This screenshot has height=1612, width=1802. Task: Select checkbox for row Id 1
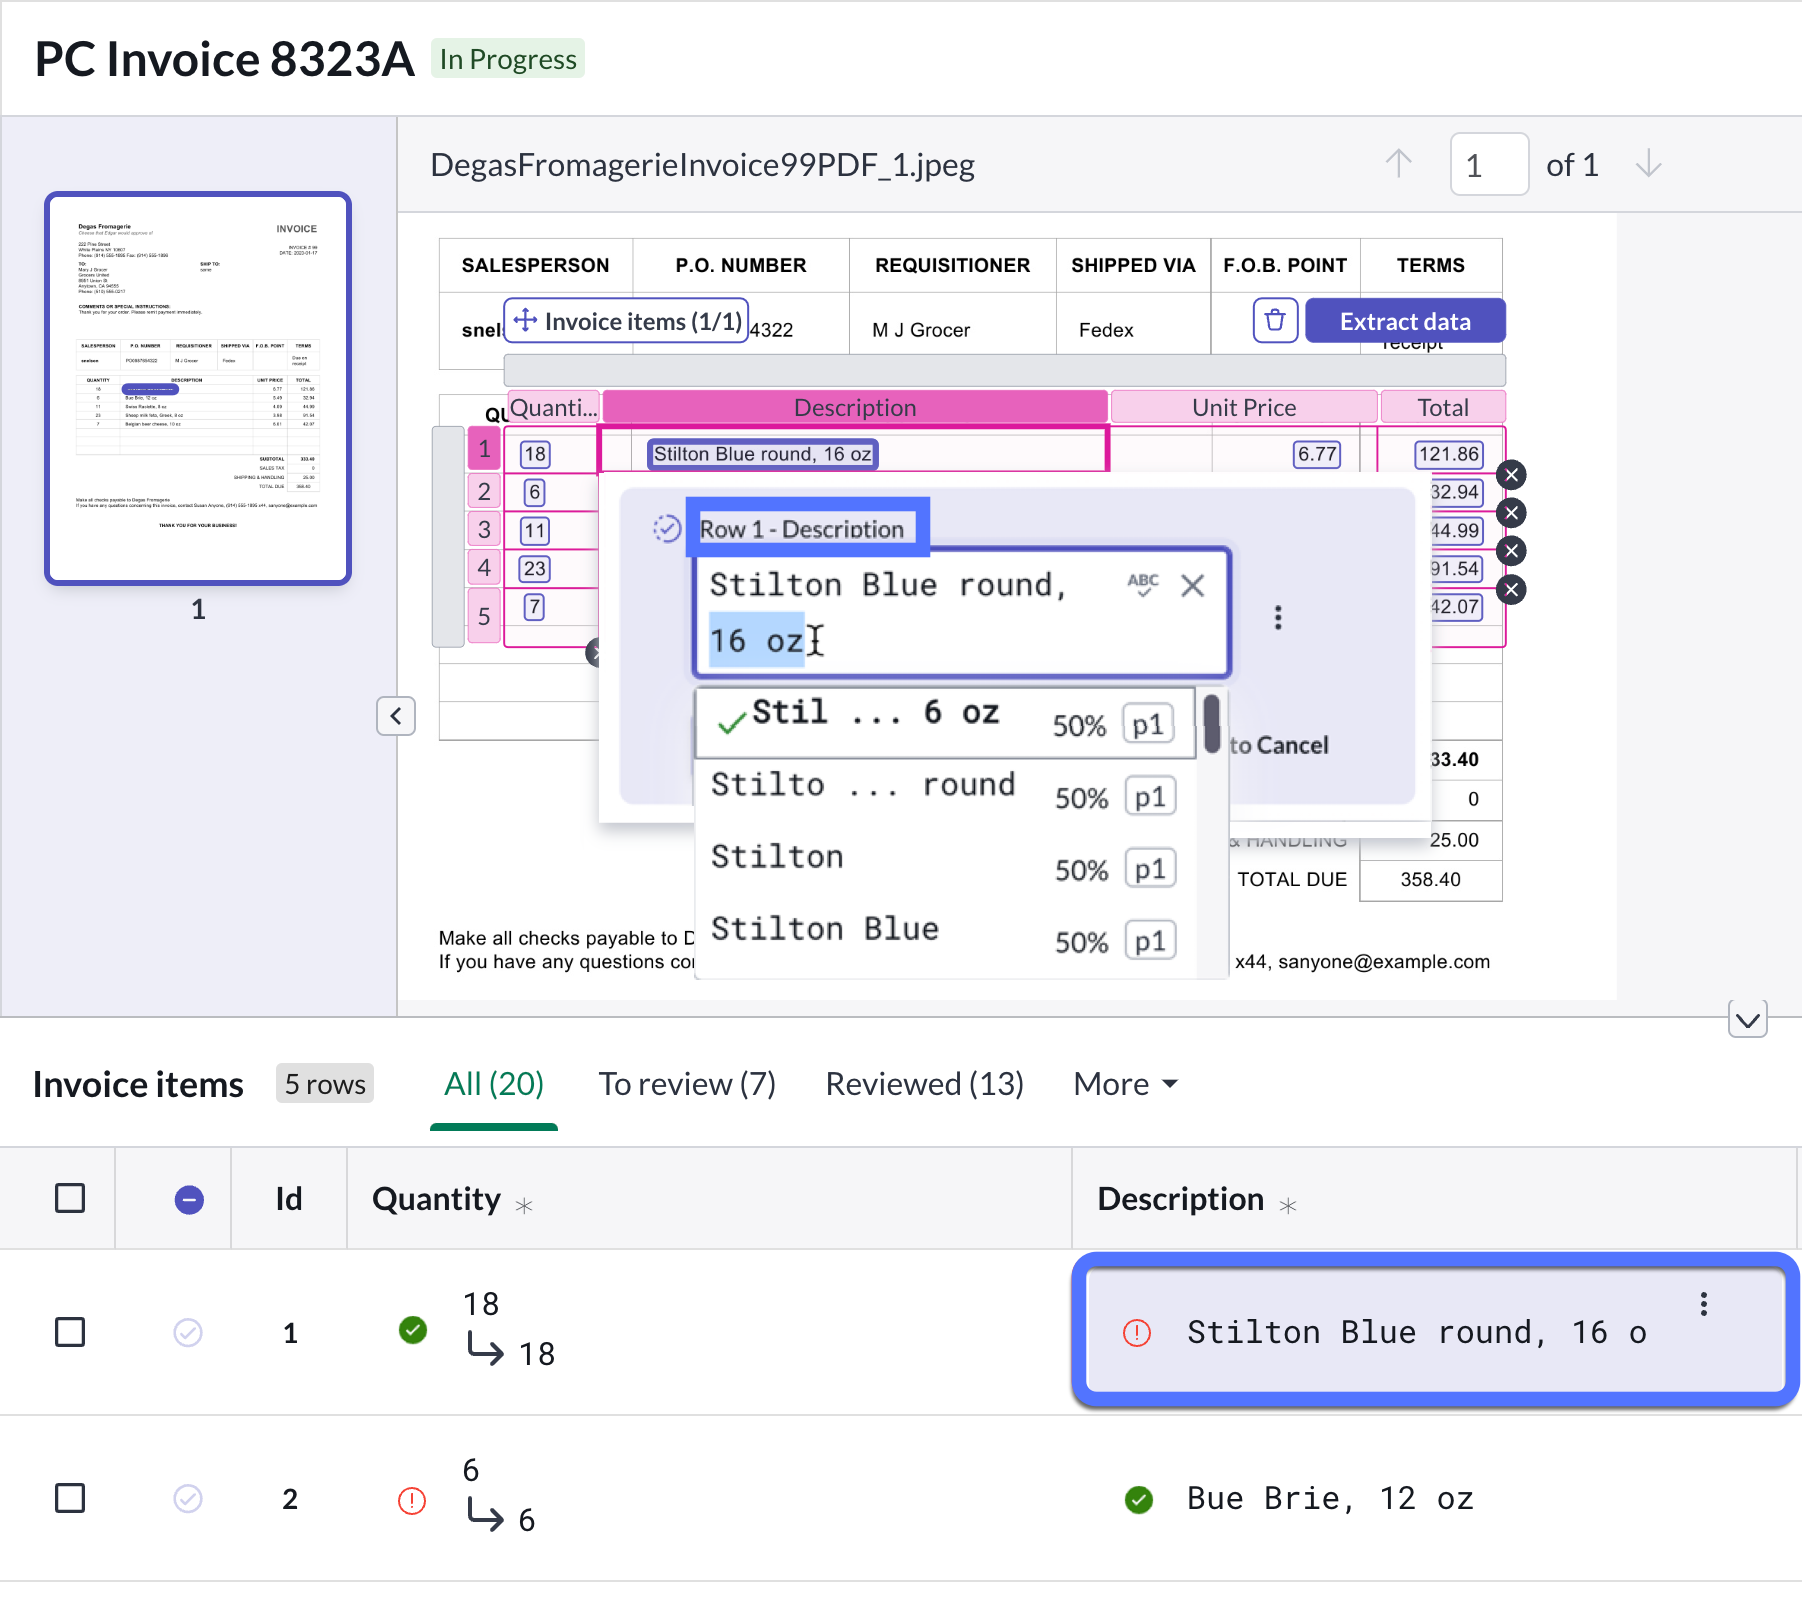pos(70,1332)
